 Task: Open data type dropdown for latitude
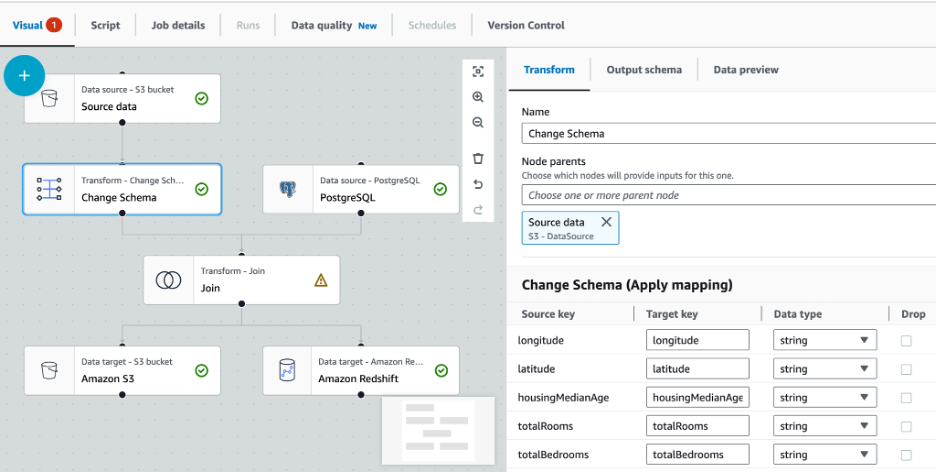[825, 369]
